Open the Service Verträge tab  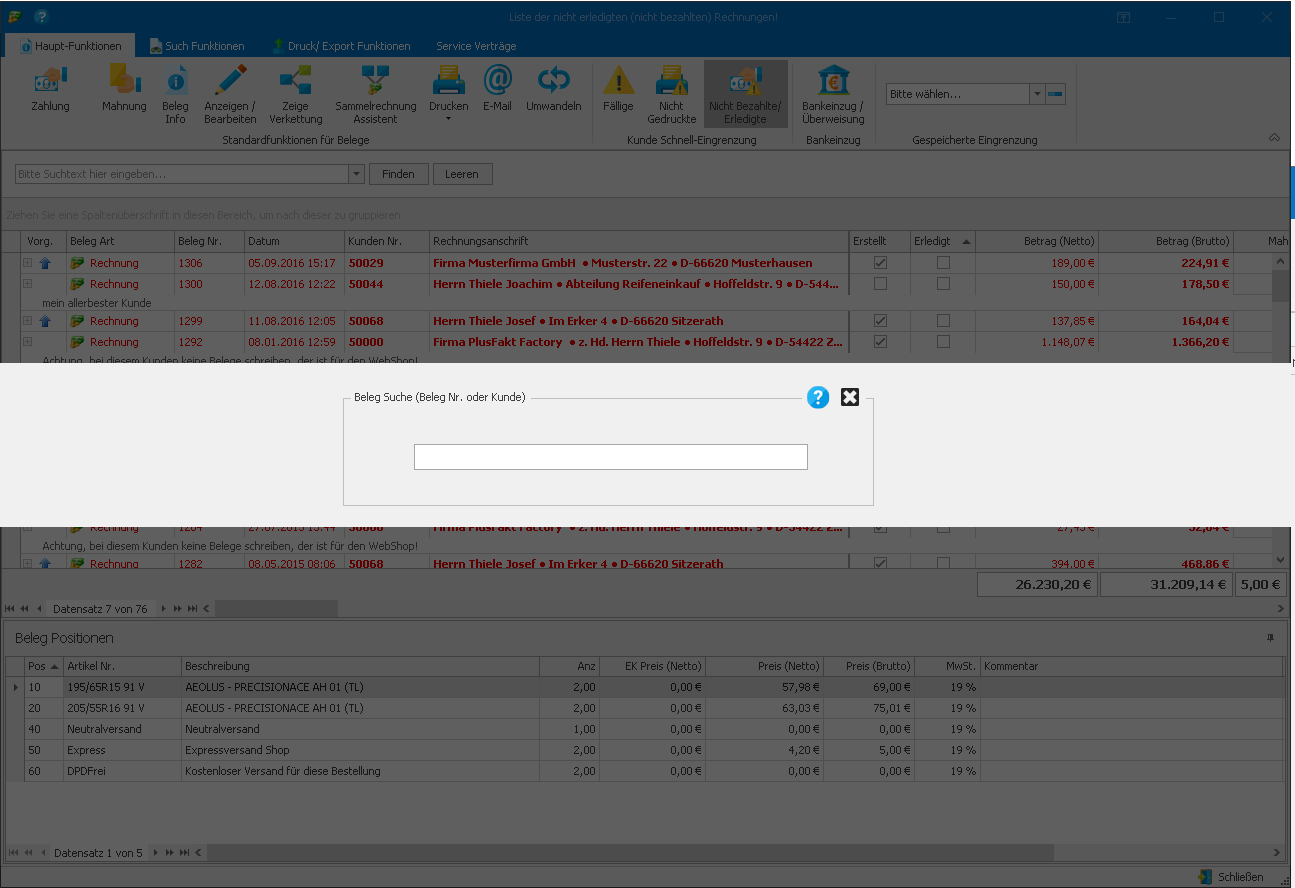point(476,46)
